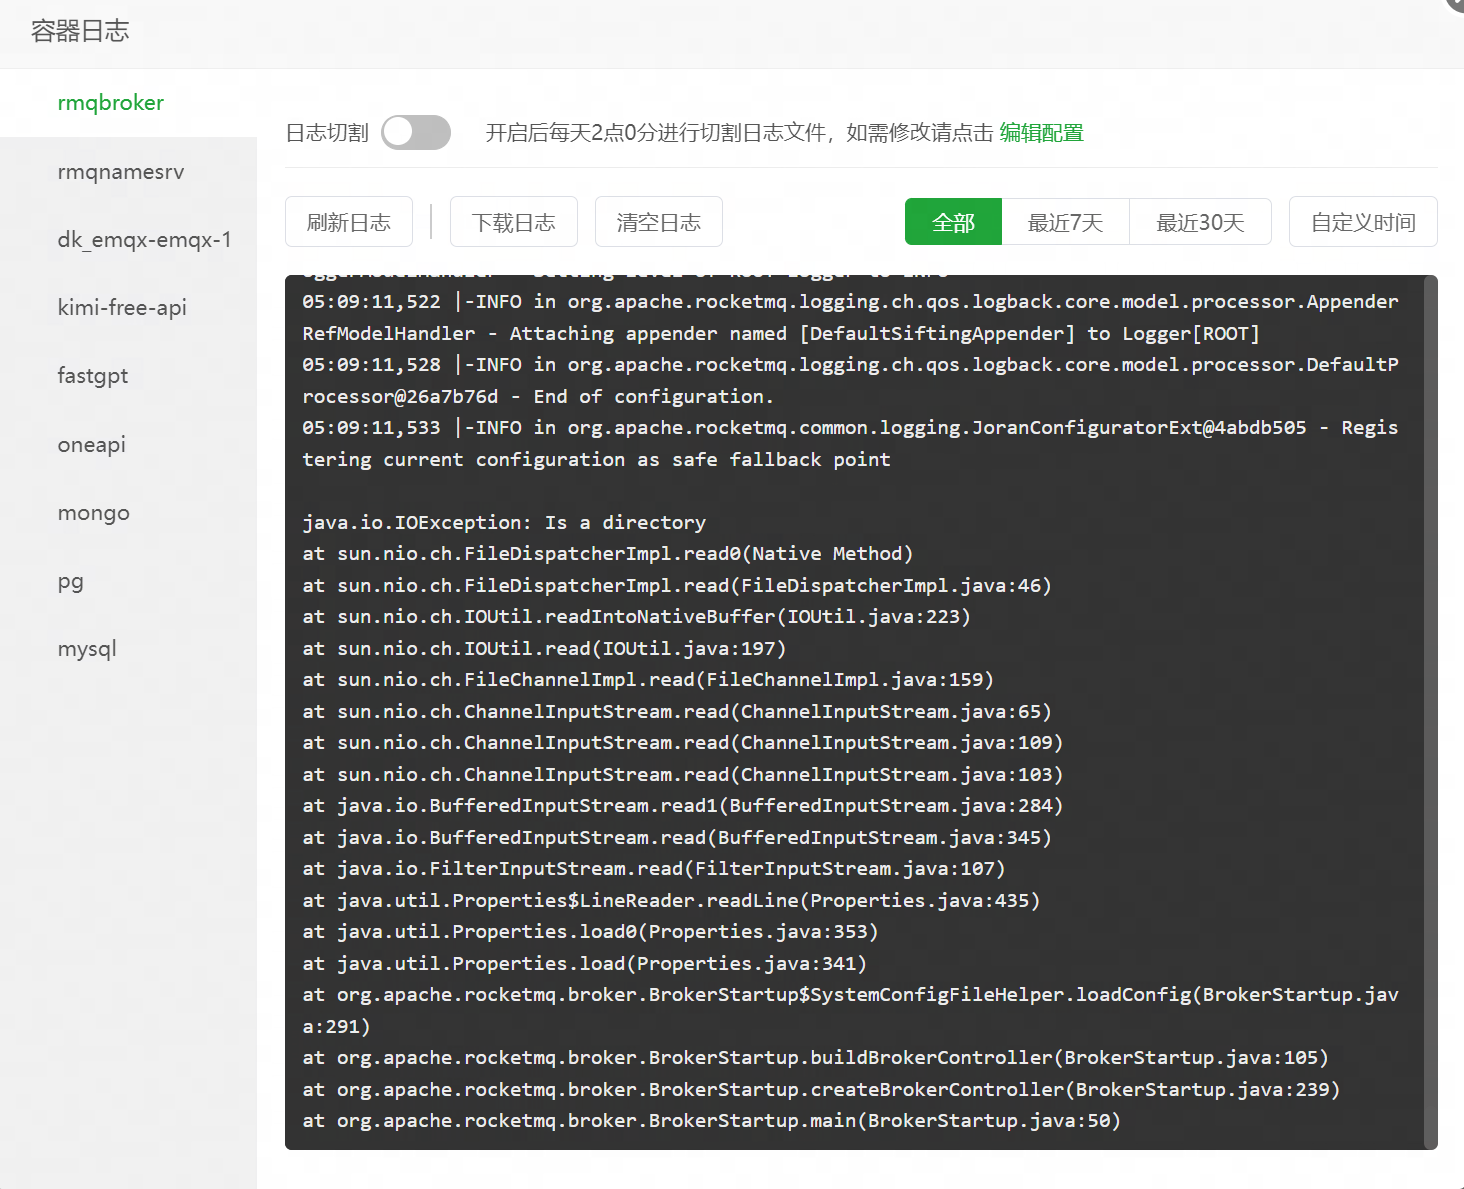Click the 'Attaching appender named [DefaultSiftingAppender]' line
1464x1189 pixels.
(850, 317)
